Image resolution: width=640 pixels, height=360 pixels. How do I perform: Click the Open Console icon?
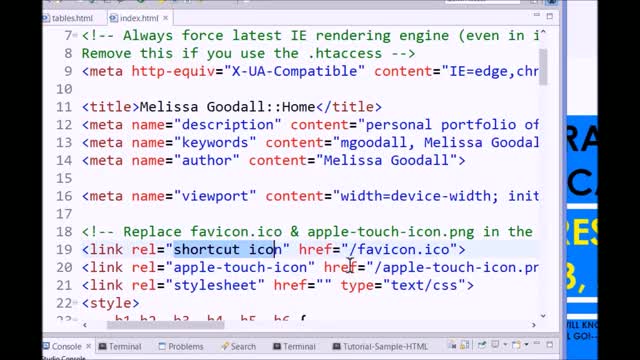tap(516, 345)
